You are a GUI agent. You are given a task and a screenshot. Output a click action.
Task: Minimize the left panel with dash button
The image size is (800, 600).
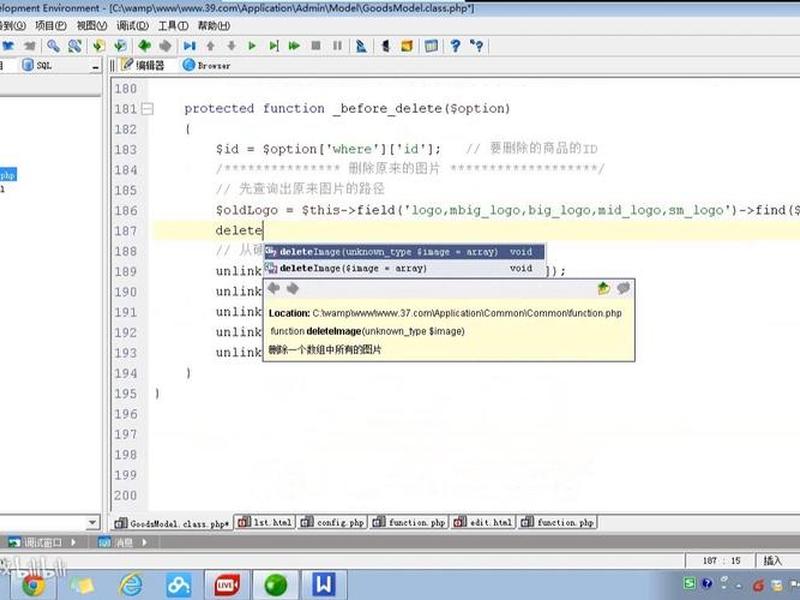pos(95,66)
